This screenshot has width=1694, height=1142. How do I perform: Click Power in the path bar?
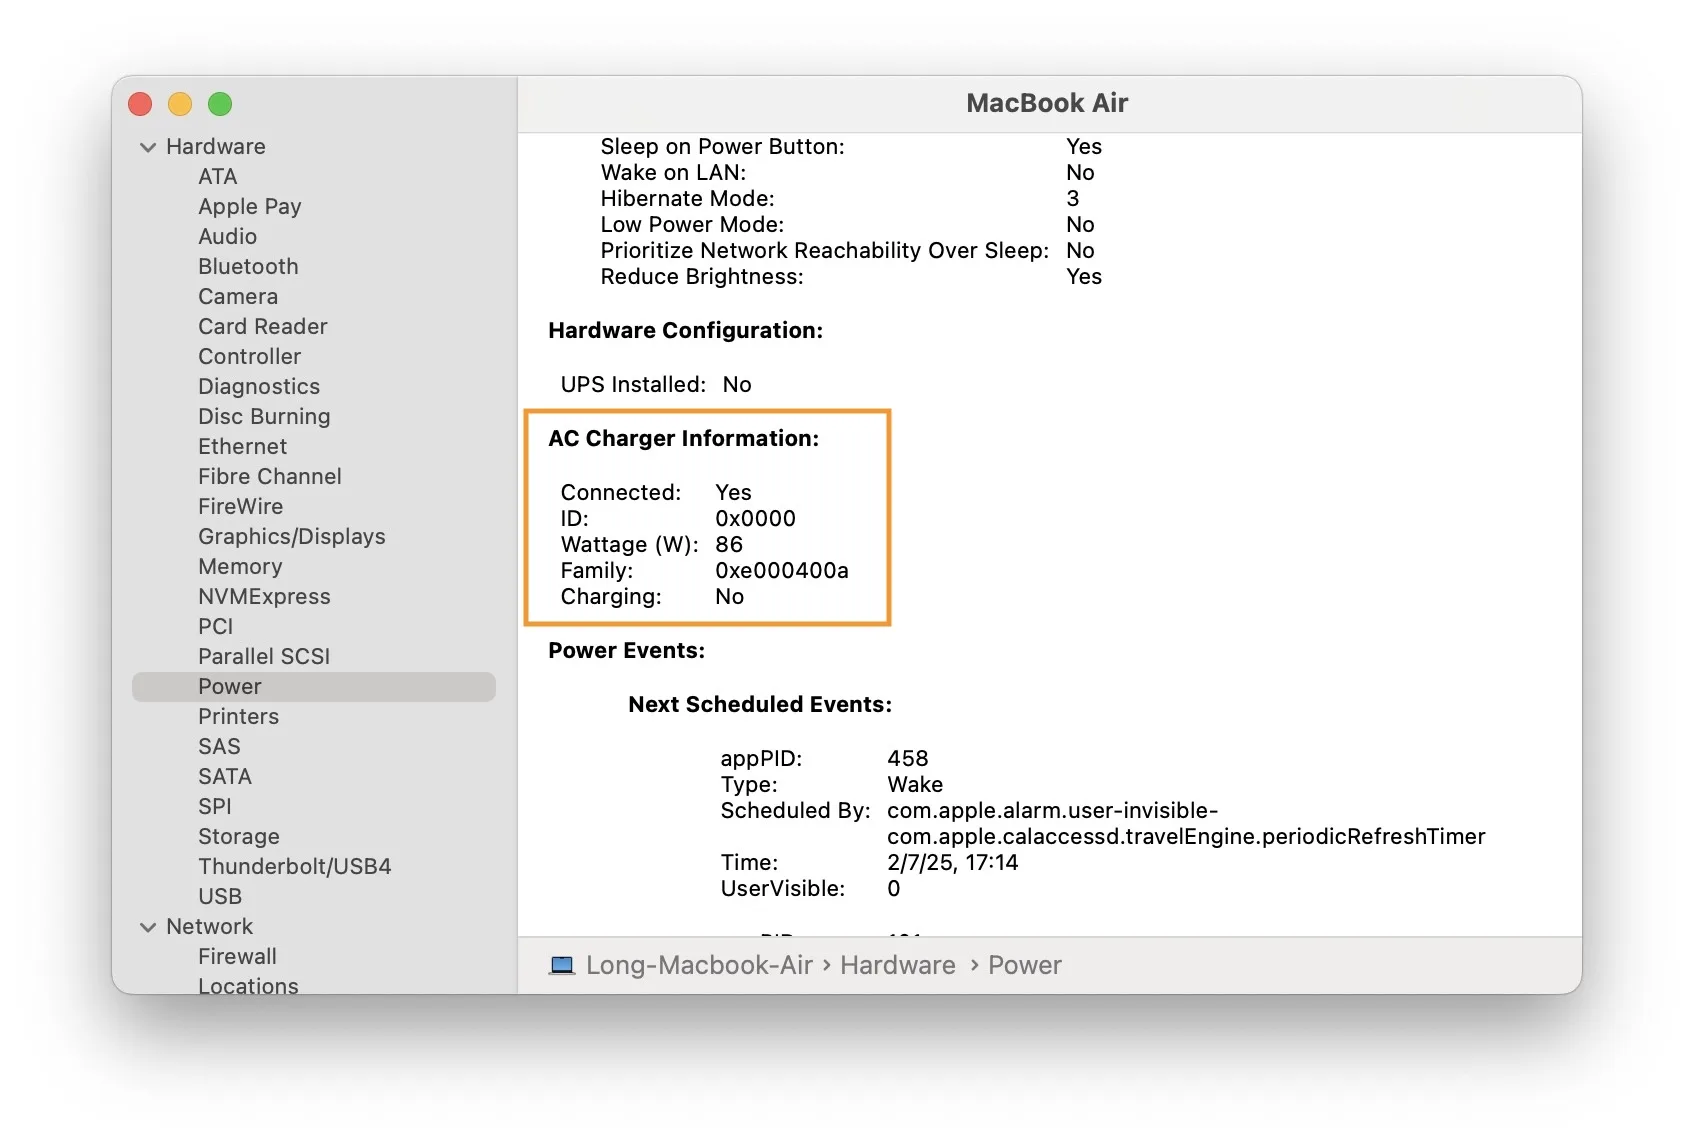(x=1024, y=966)
